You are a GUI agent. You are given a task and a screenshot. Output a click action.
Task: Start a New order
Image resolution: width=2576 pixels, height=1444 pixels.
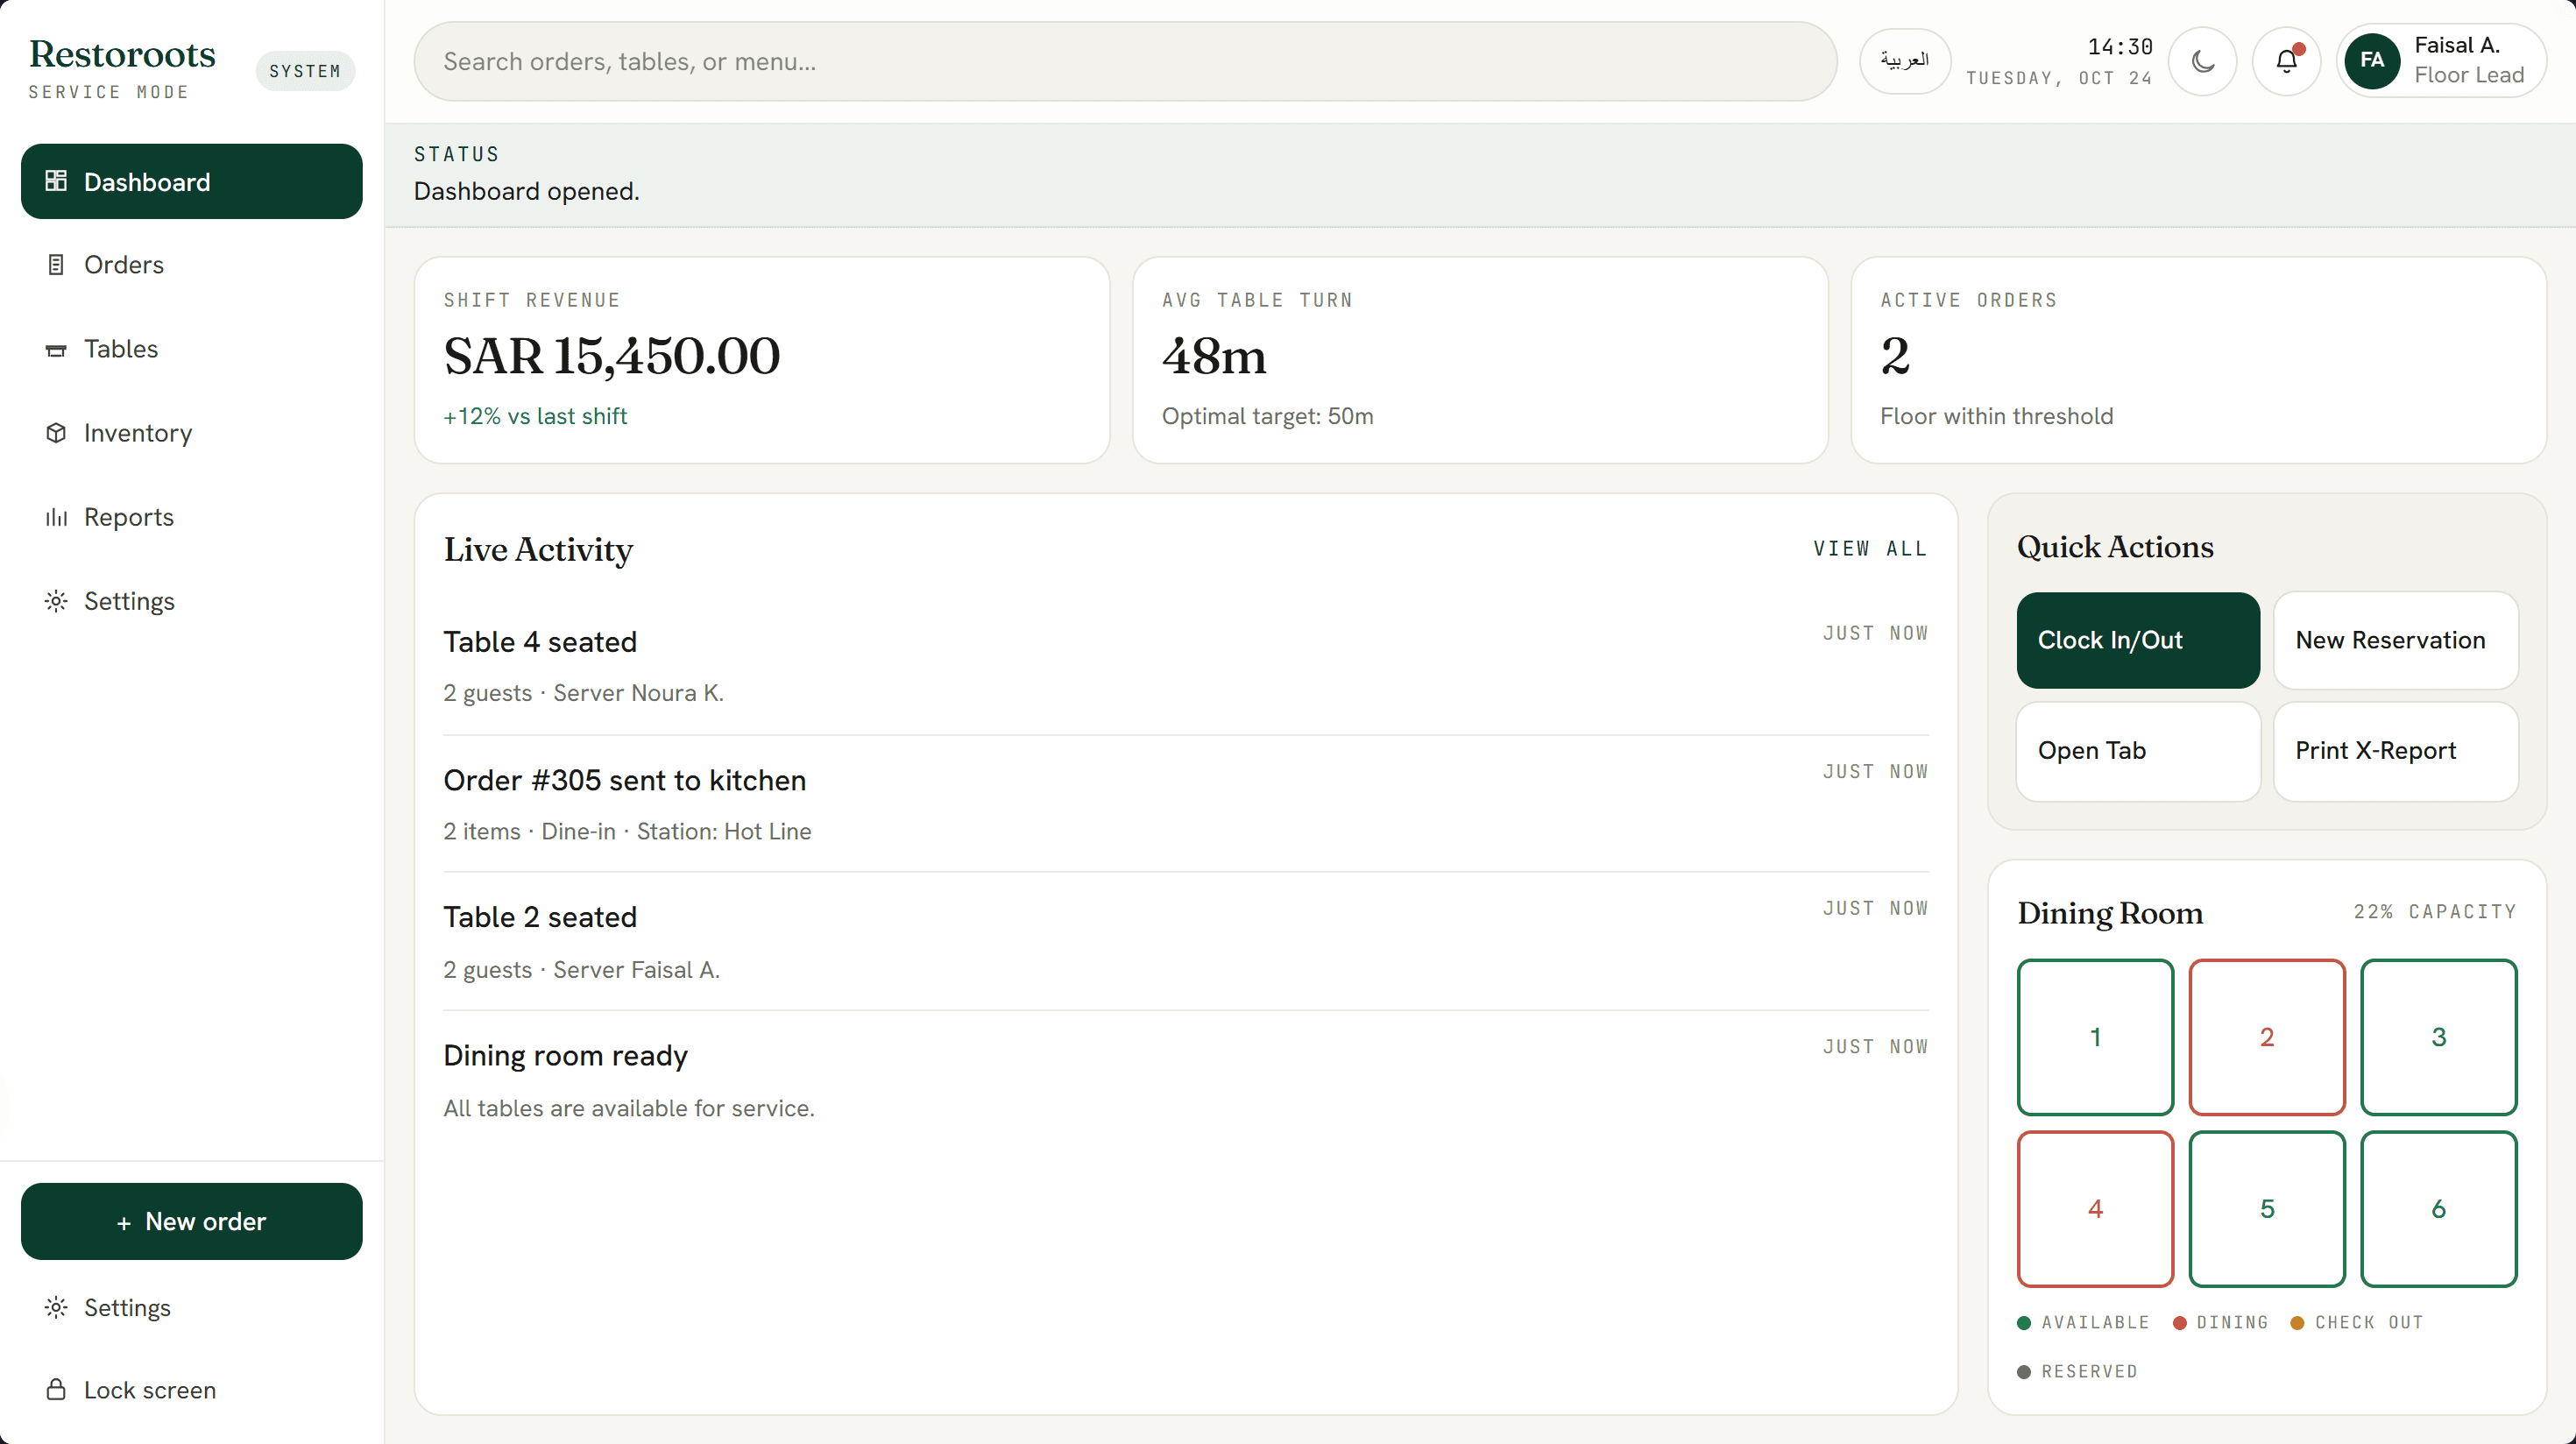pos(192,1221)
